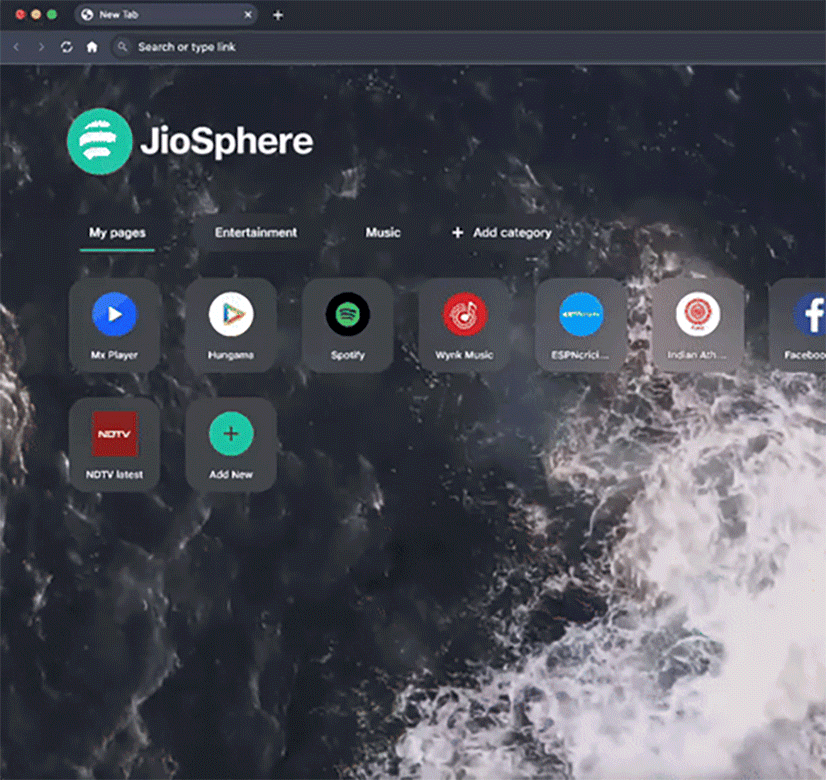Open the Hungama shortcut tile
Screen dimensions: 826x780
coord(231,325)
